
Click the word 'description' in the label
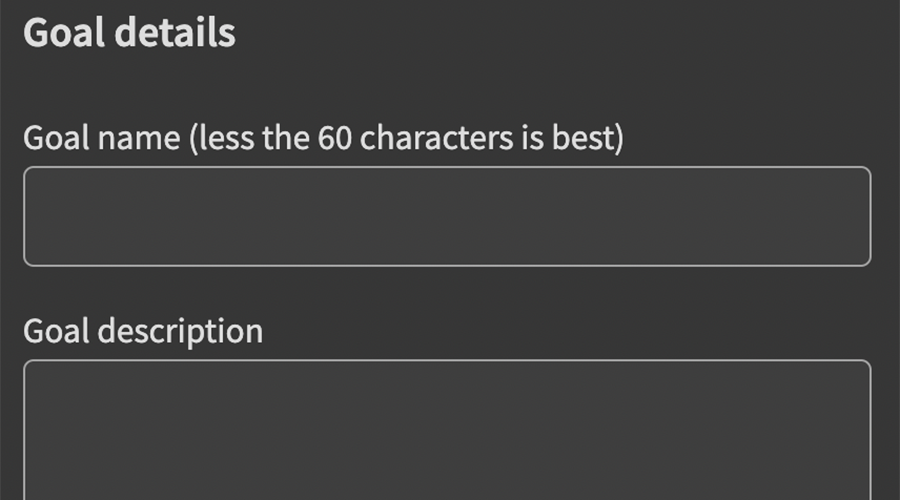click(180, 331)
